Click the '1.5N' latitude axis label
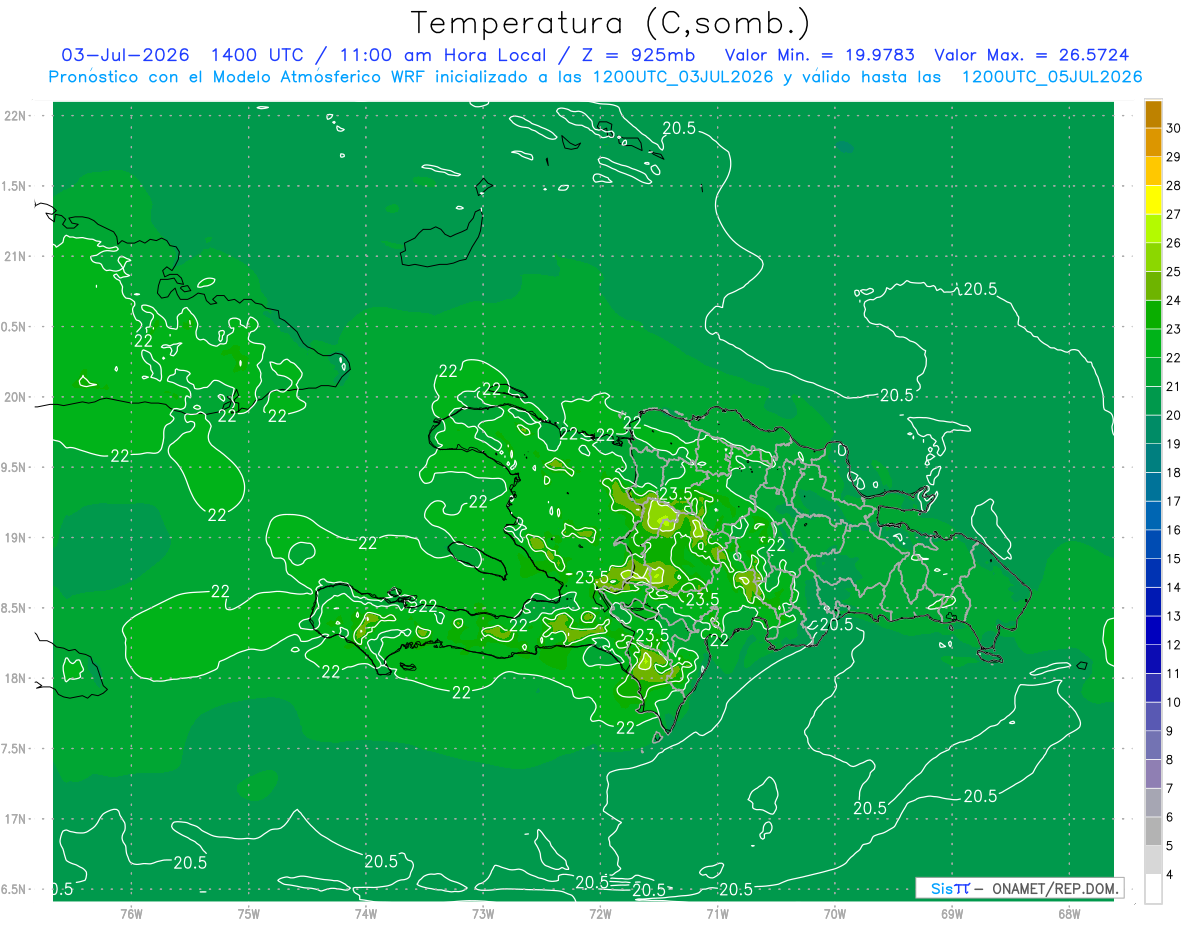This screenshot has width=1200, height=927. tap(15, 186)
